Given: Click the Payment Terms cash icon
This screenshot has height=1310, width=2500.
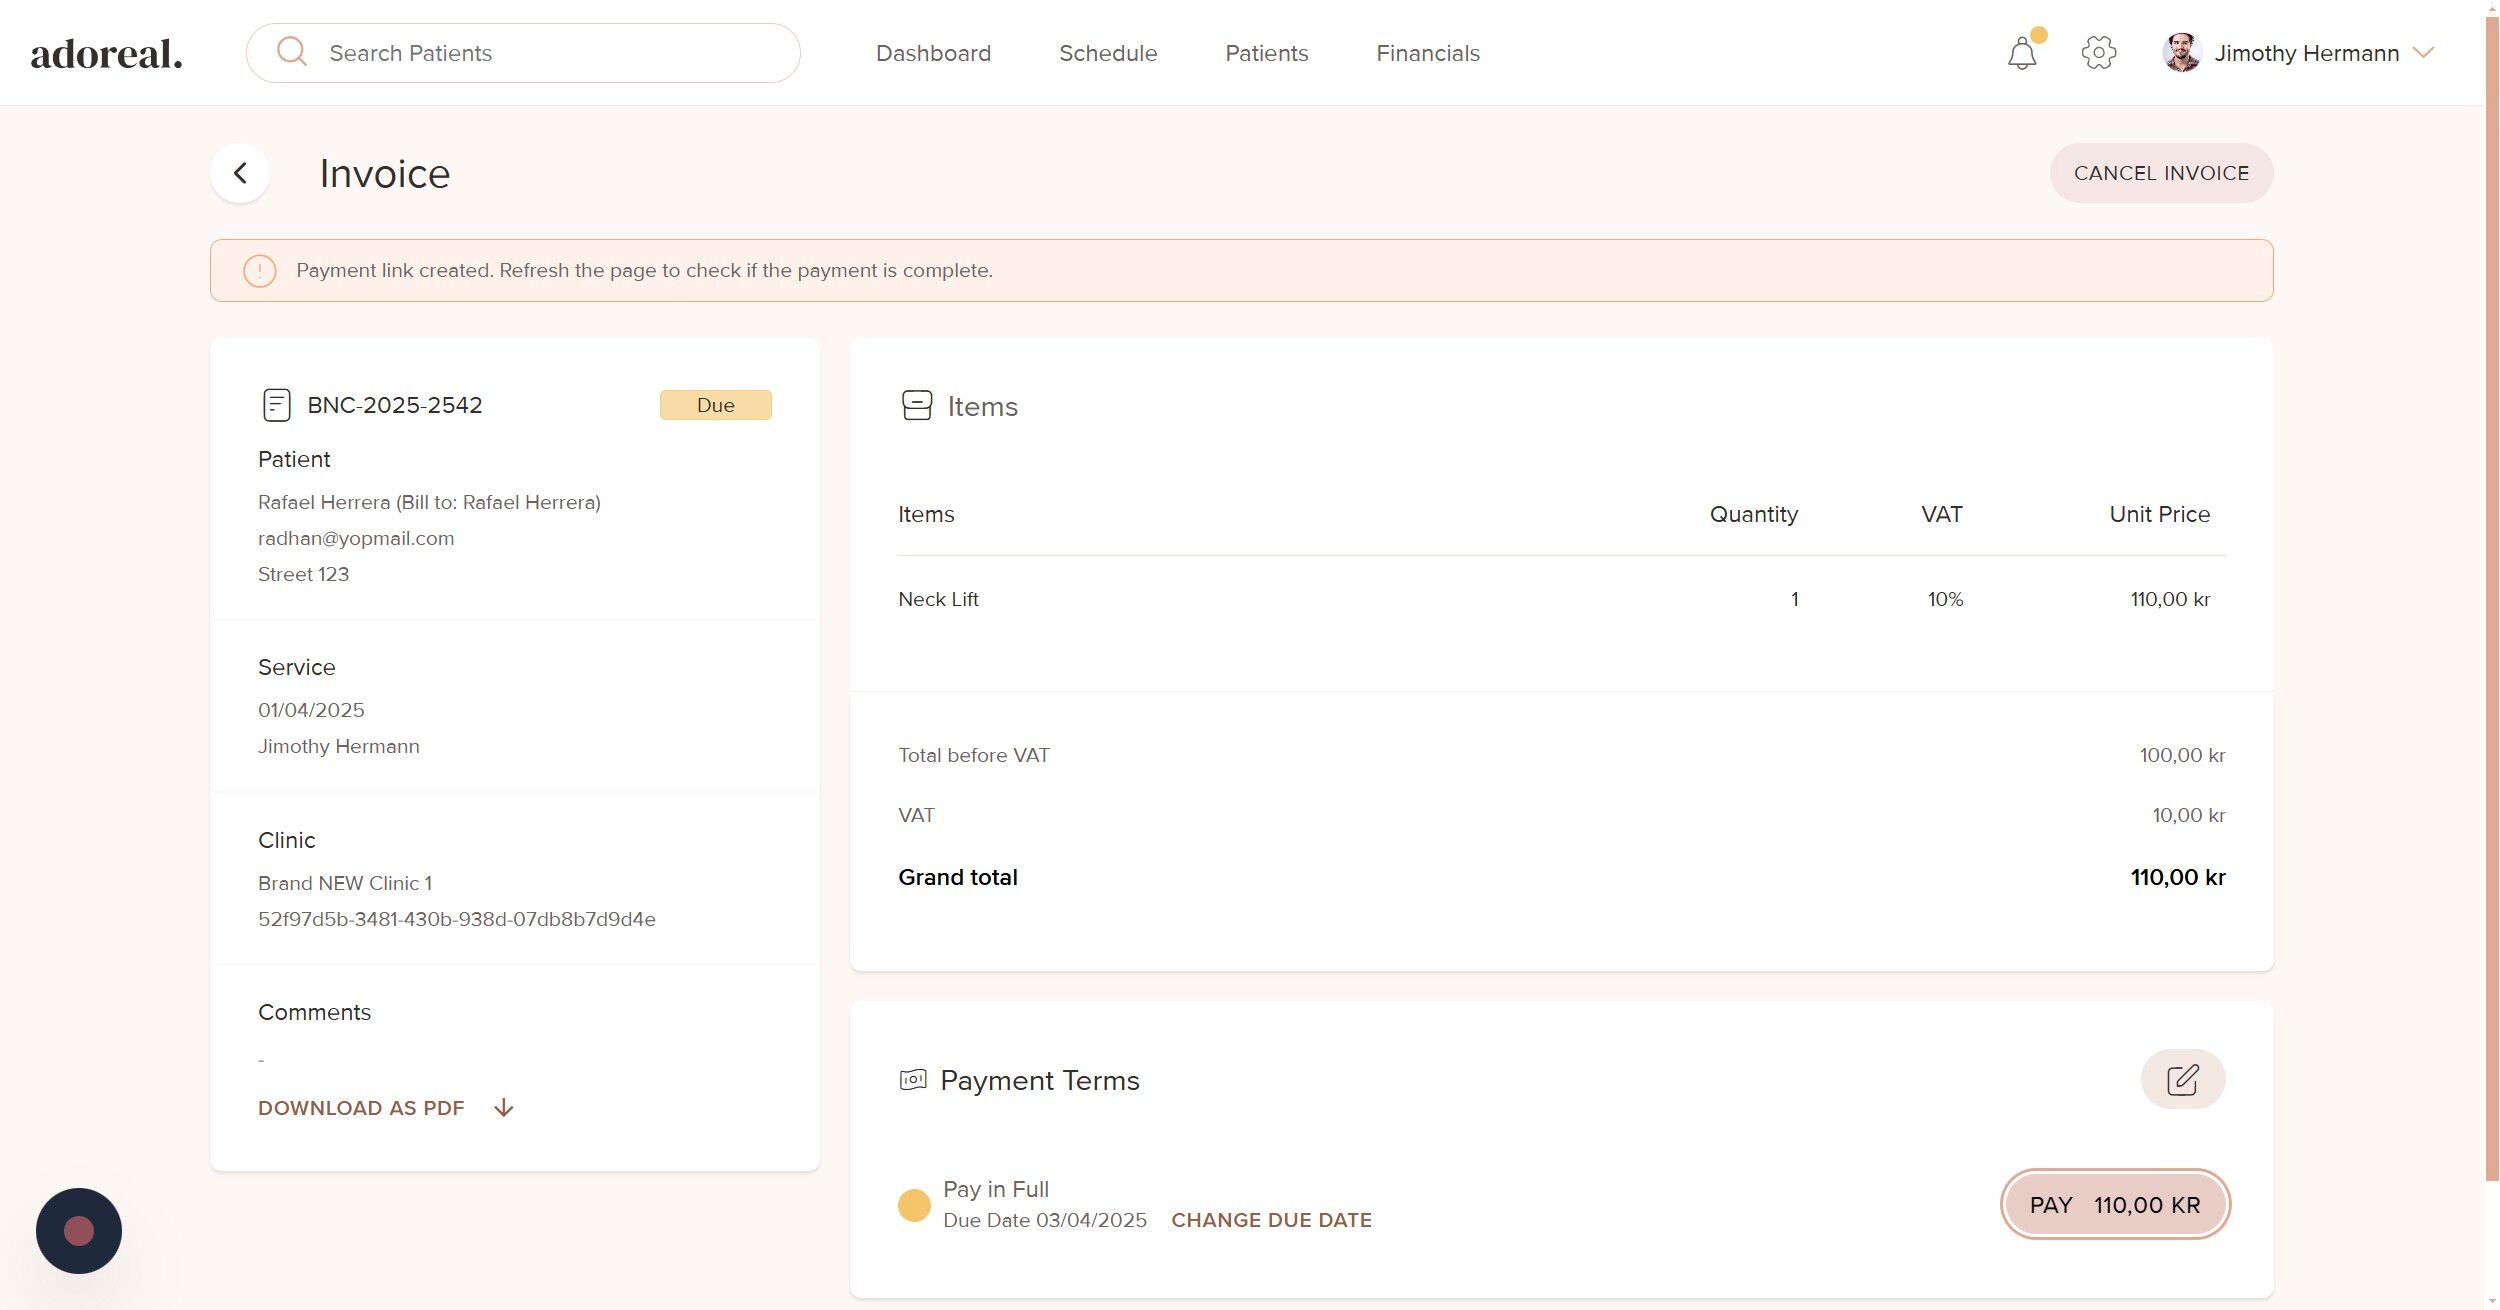Looking at the screenshot, I should [913, 1080].
